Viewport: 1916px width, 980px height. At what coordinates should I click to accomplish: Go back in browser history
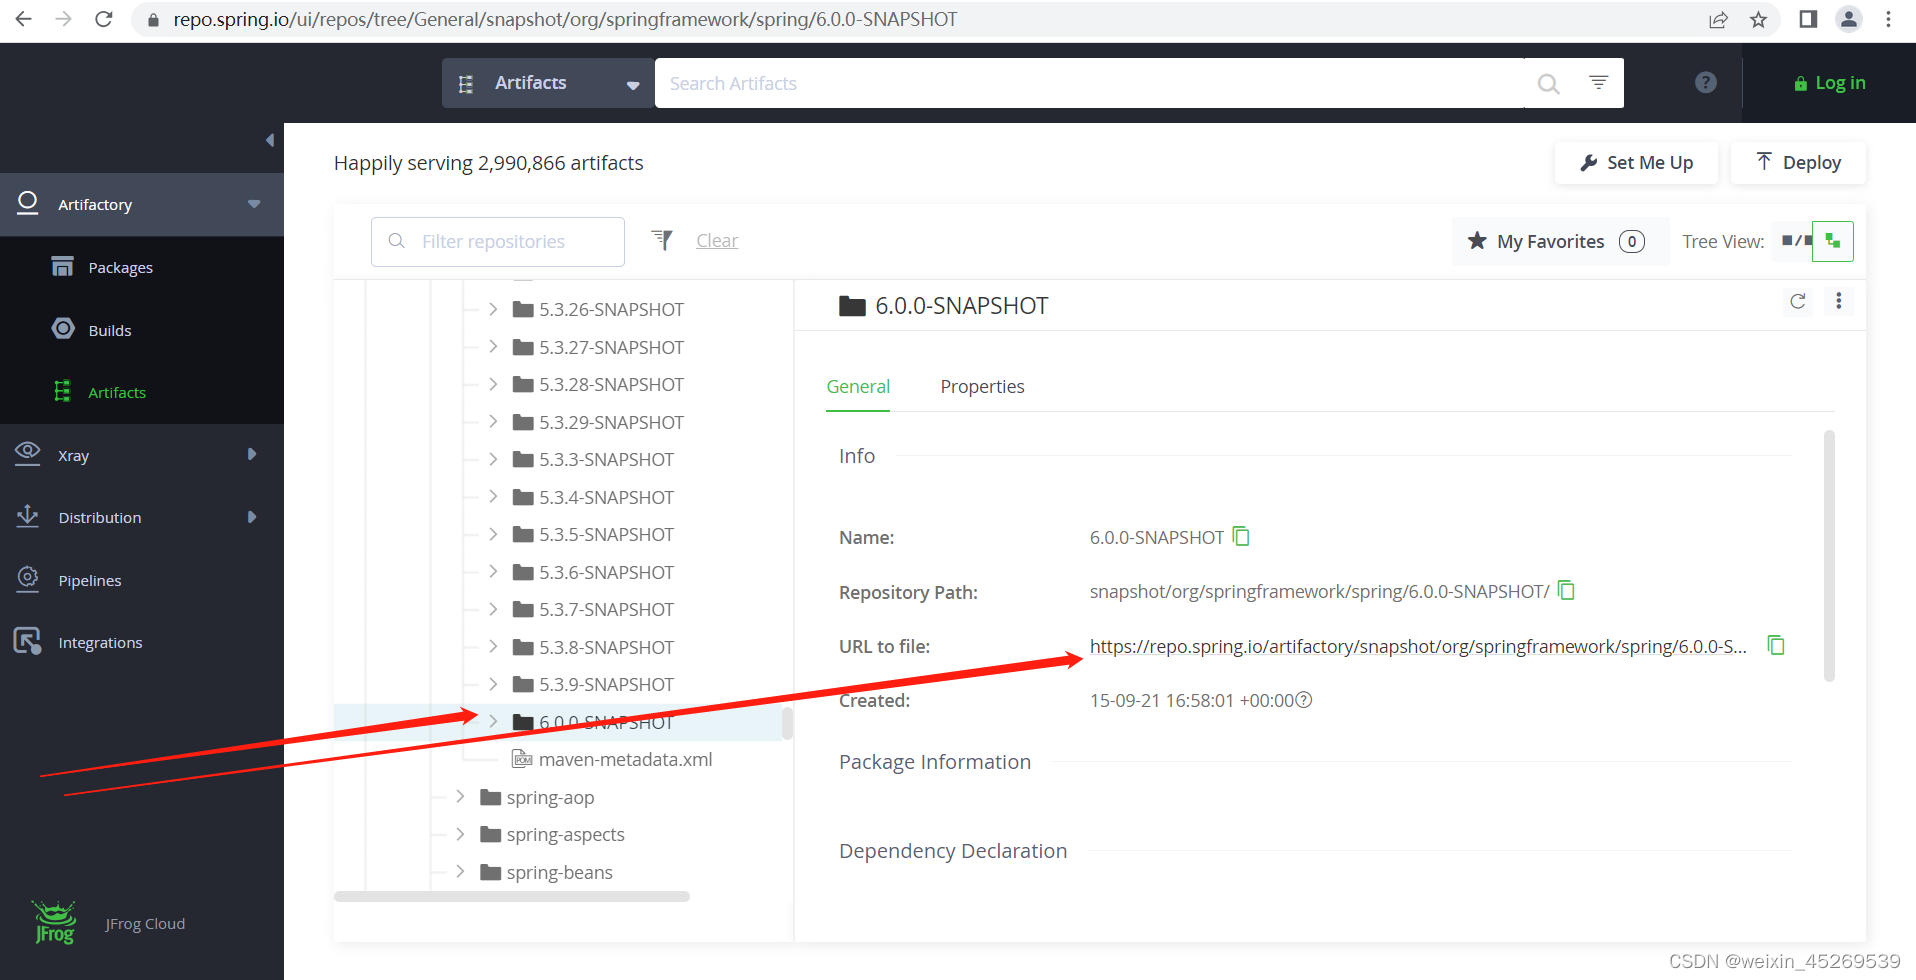(24, 19)
